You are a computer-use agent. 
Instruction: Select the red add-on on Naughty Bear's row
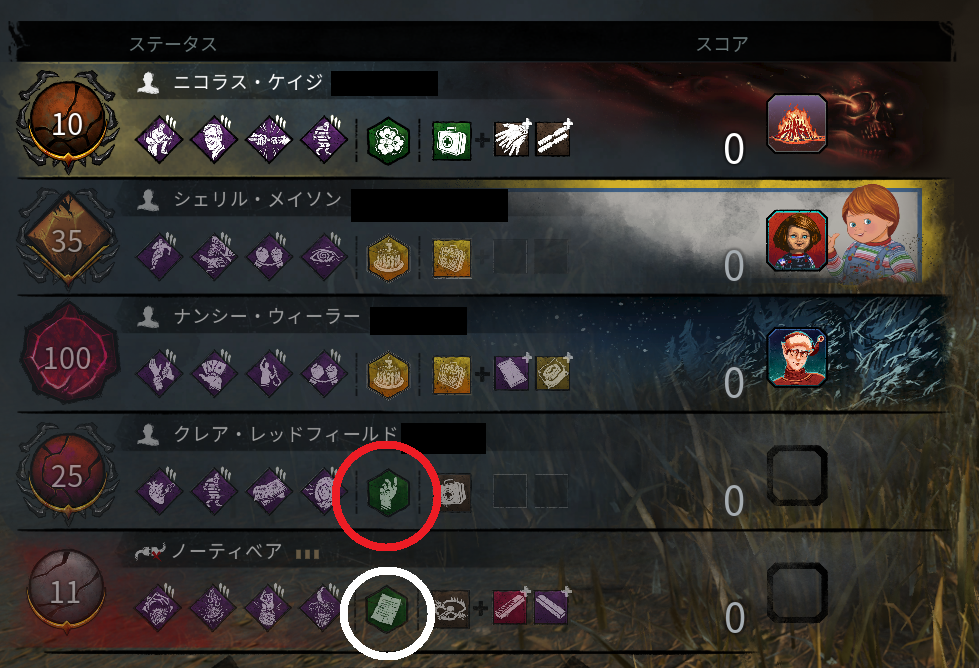pos(510,607)
